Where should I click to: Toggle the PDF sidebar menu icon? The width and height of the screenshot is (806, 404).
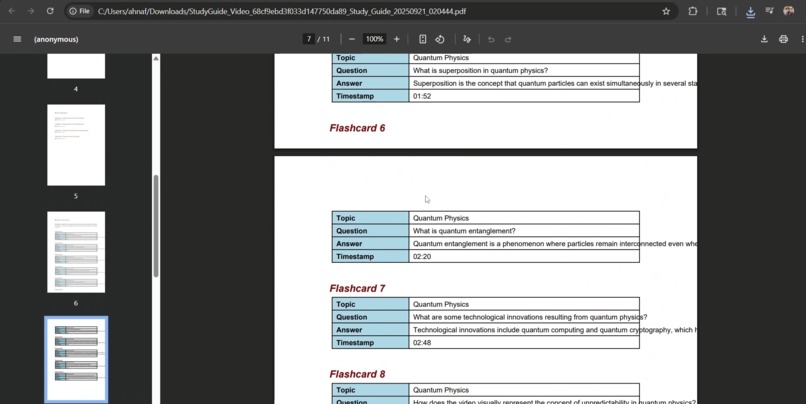click(17, 39)
